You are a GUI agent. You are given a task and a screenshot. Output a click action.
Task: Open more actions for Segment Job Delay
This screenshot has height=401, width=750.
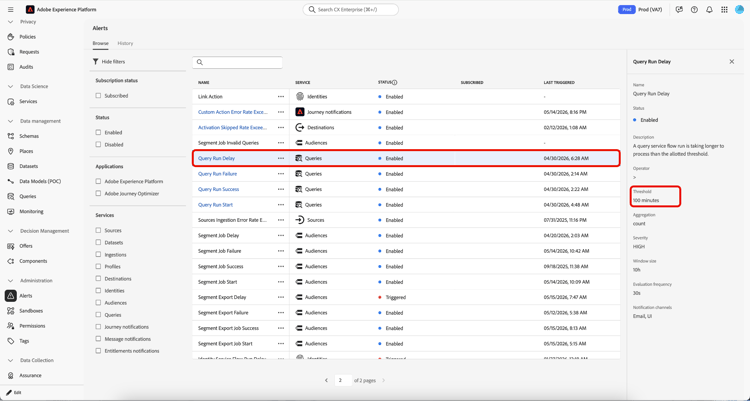point(281,235)
